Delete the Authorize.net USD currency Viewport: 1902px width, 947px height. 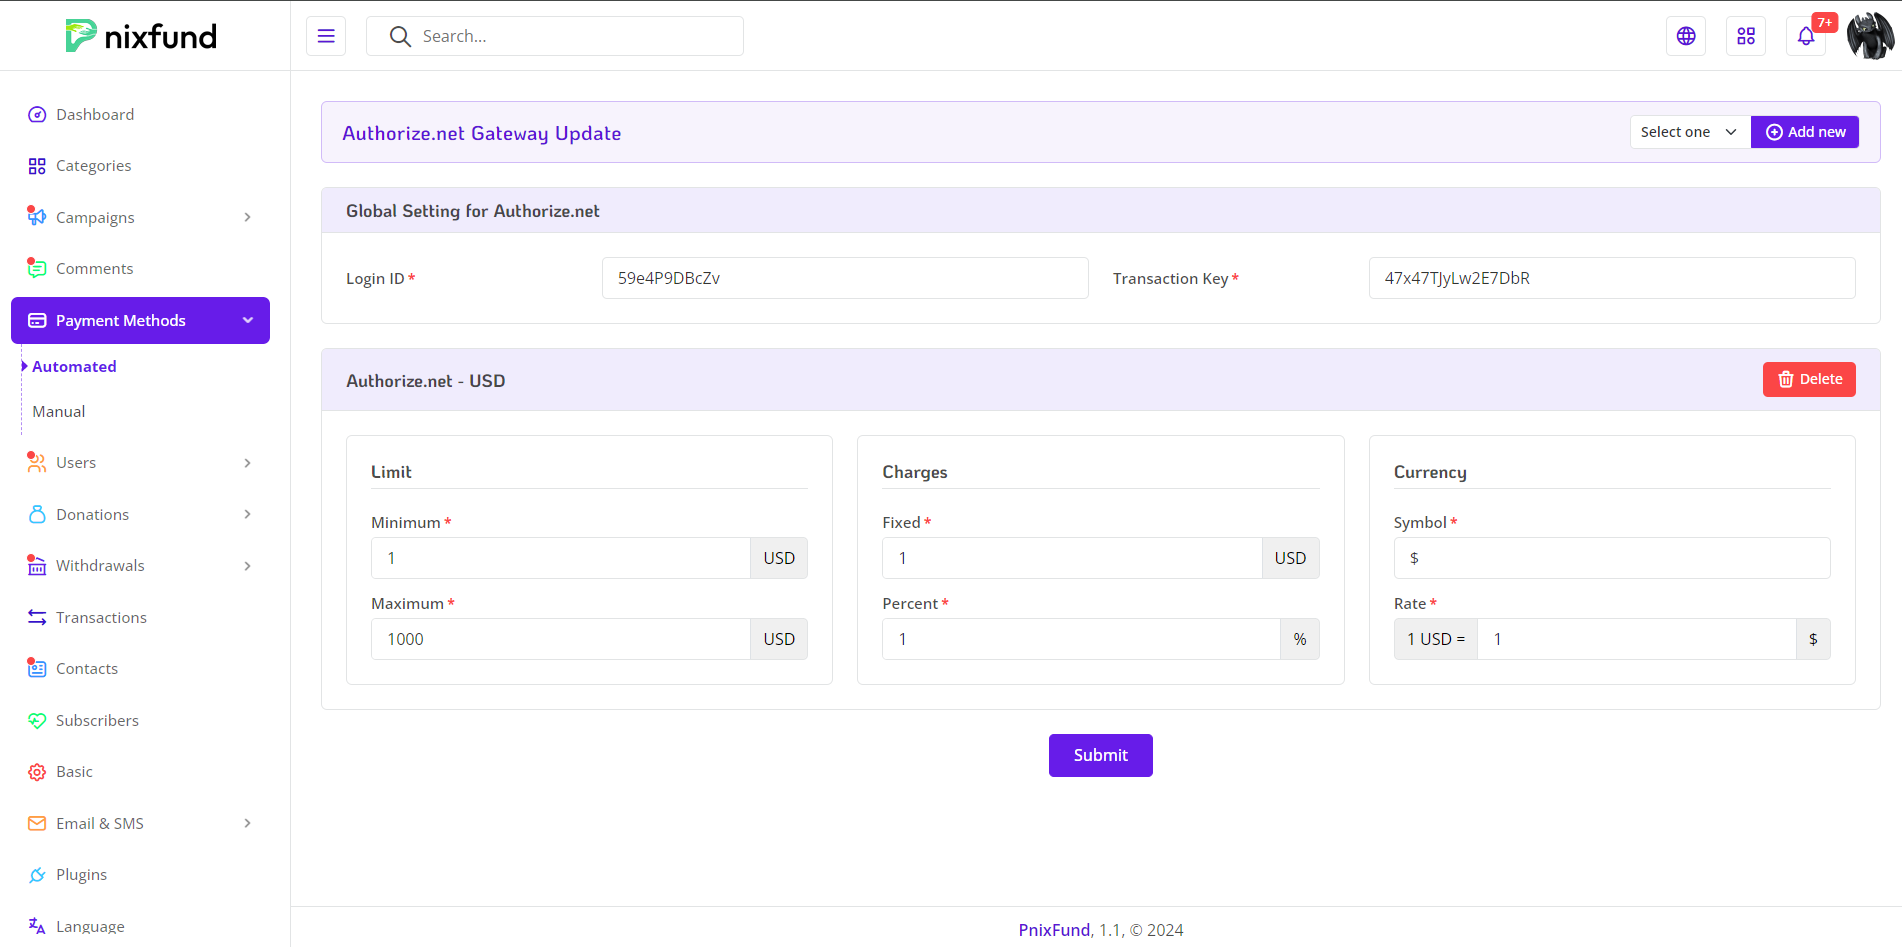point(1809,380)
